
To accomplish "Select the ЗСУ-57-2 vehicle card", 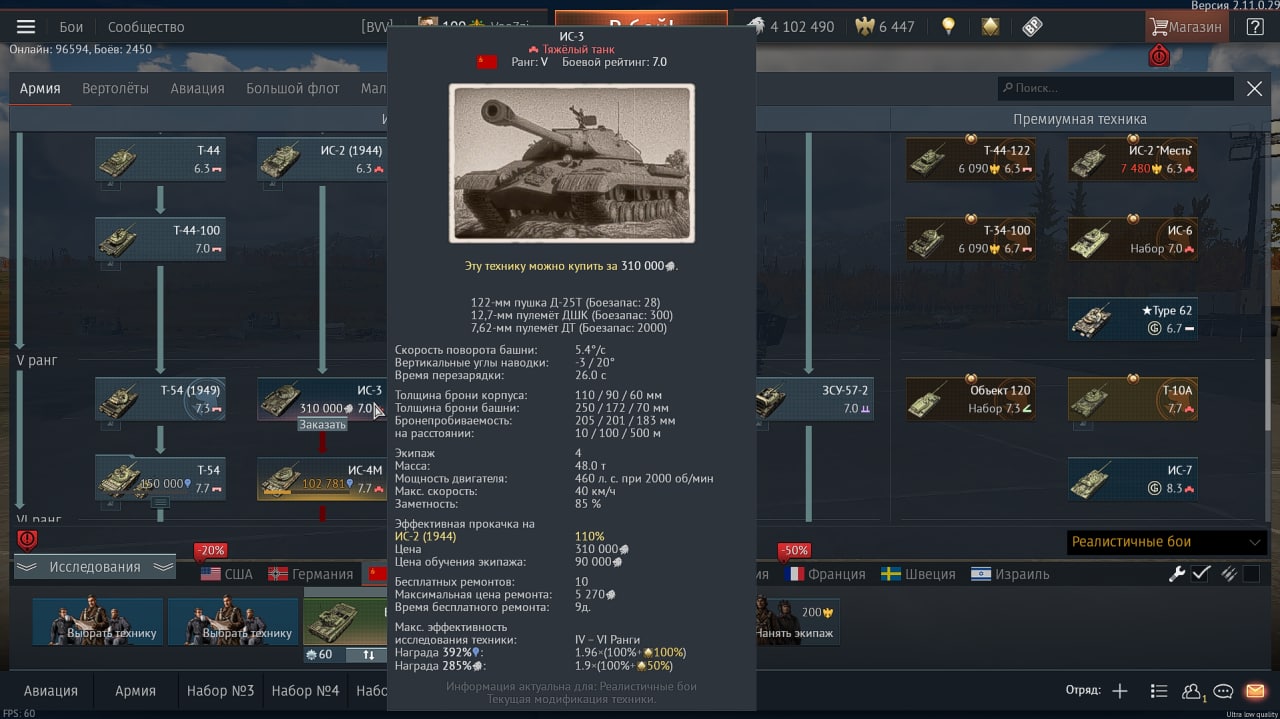I will click(815, 399).
